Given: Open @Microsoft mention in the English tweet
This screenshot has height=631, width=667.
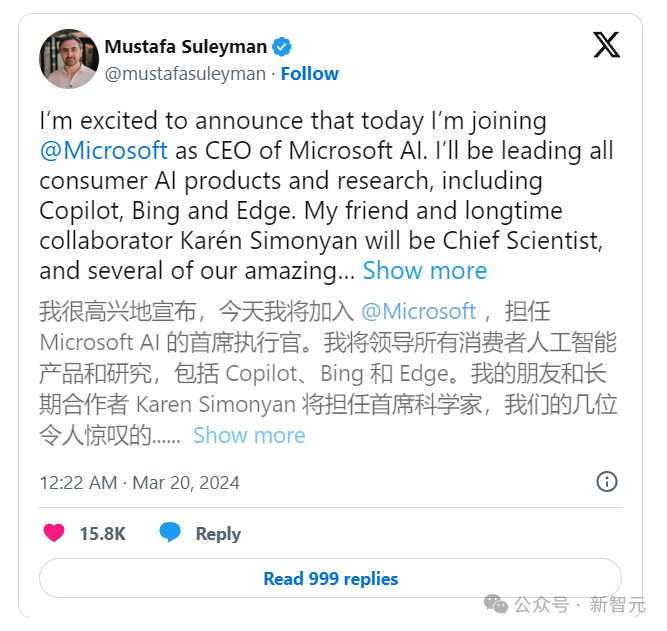Looking at the screenshot, I should coord(103,150).
